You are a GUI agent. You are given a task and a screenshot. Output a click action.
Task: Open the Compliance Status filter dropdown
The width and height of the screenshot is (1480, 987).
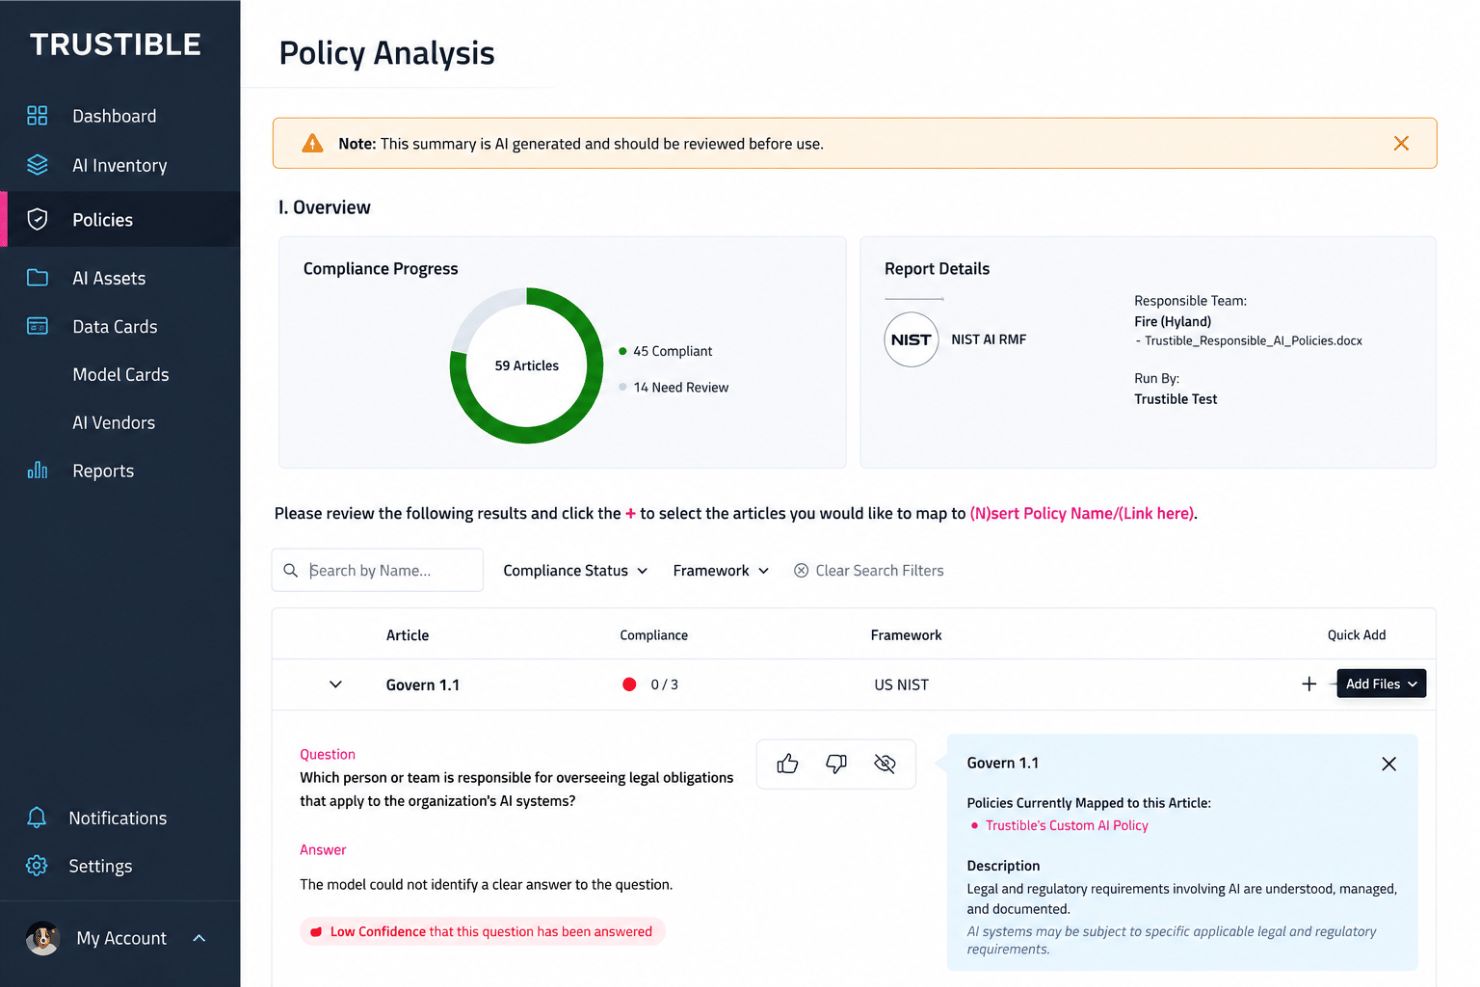(x=575, y=570)
